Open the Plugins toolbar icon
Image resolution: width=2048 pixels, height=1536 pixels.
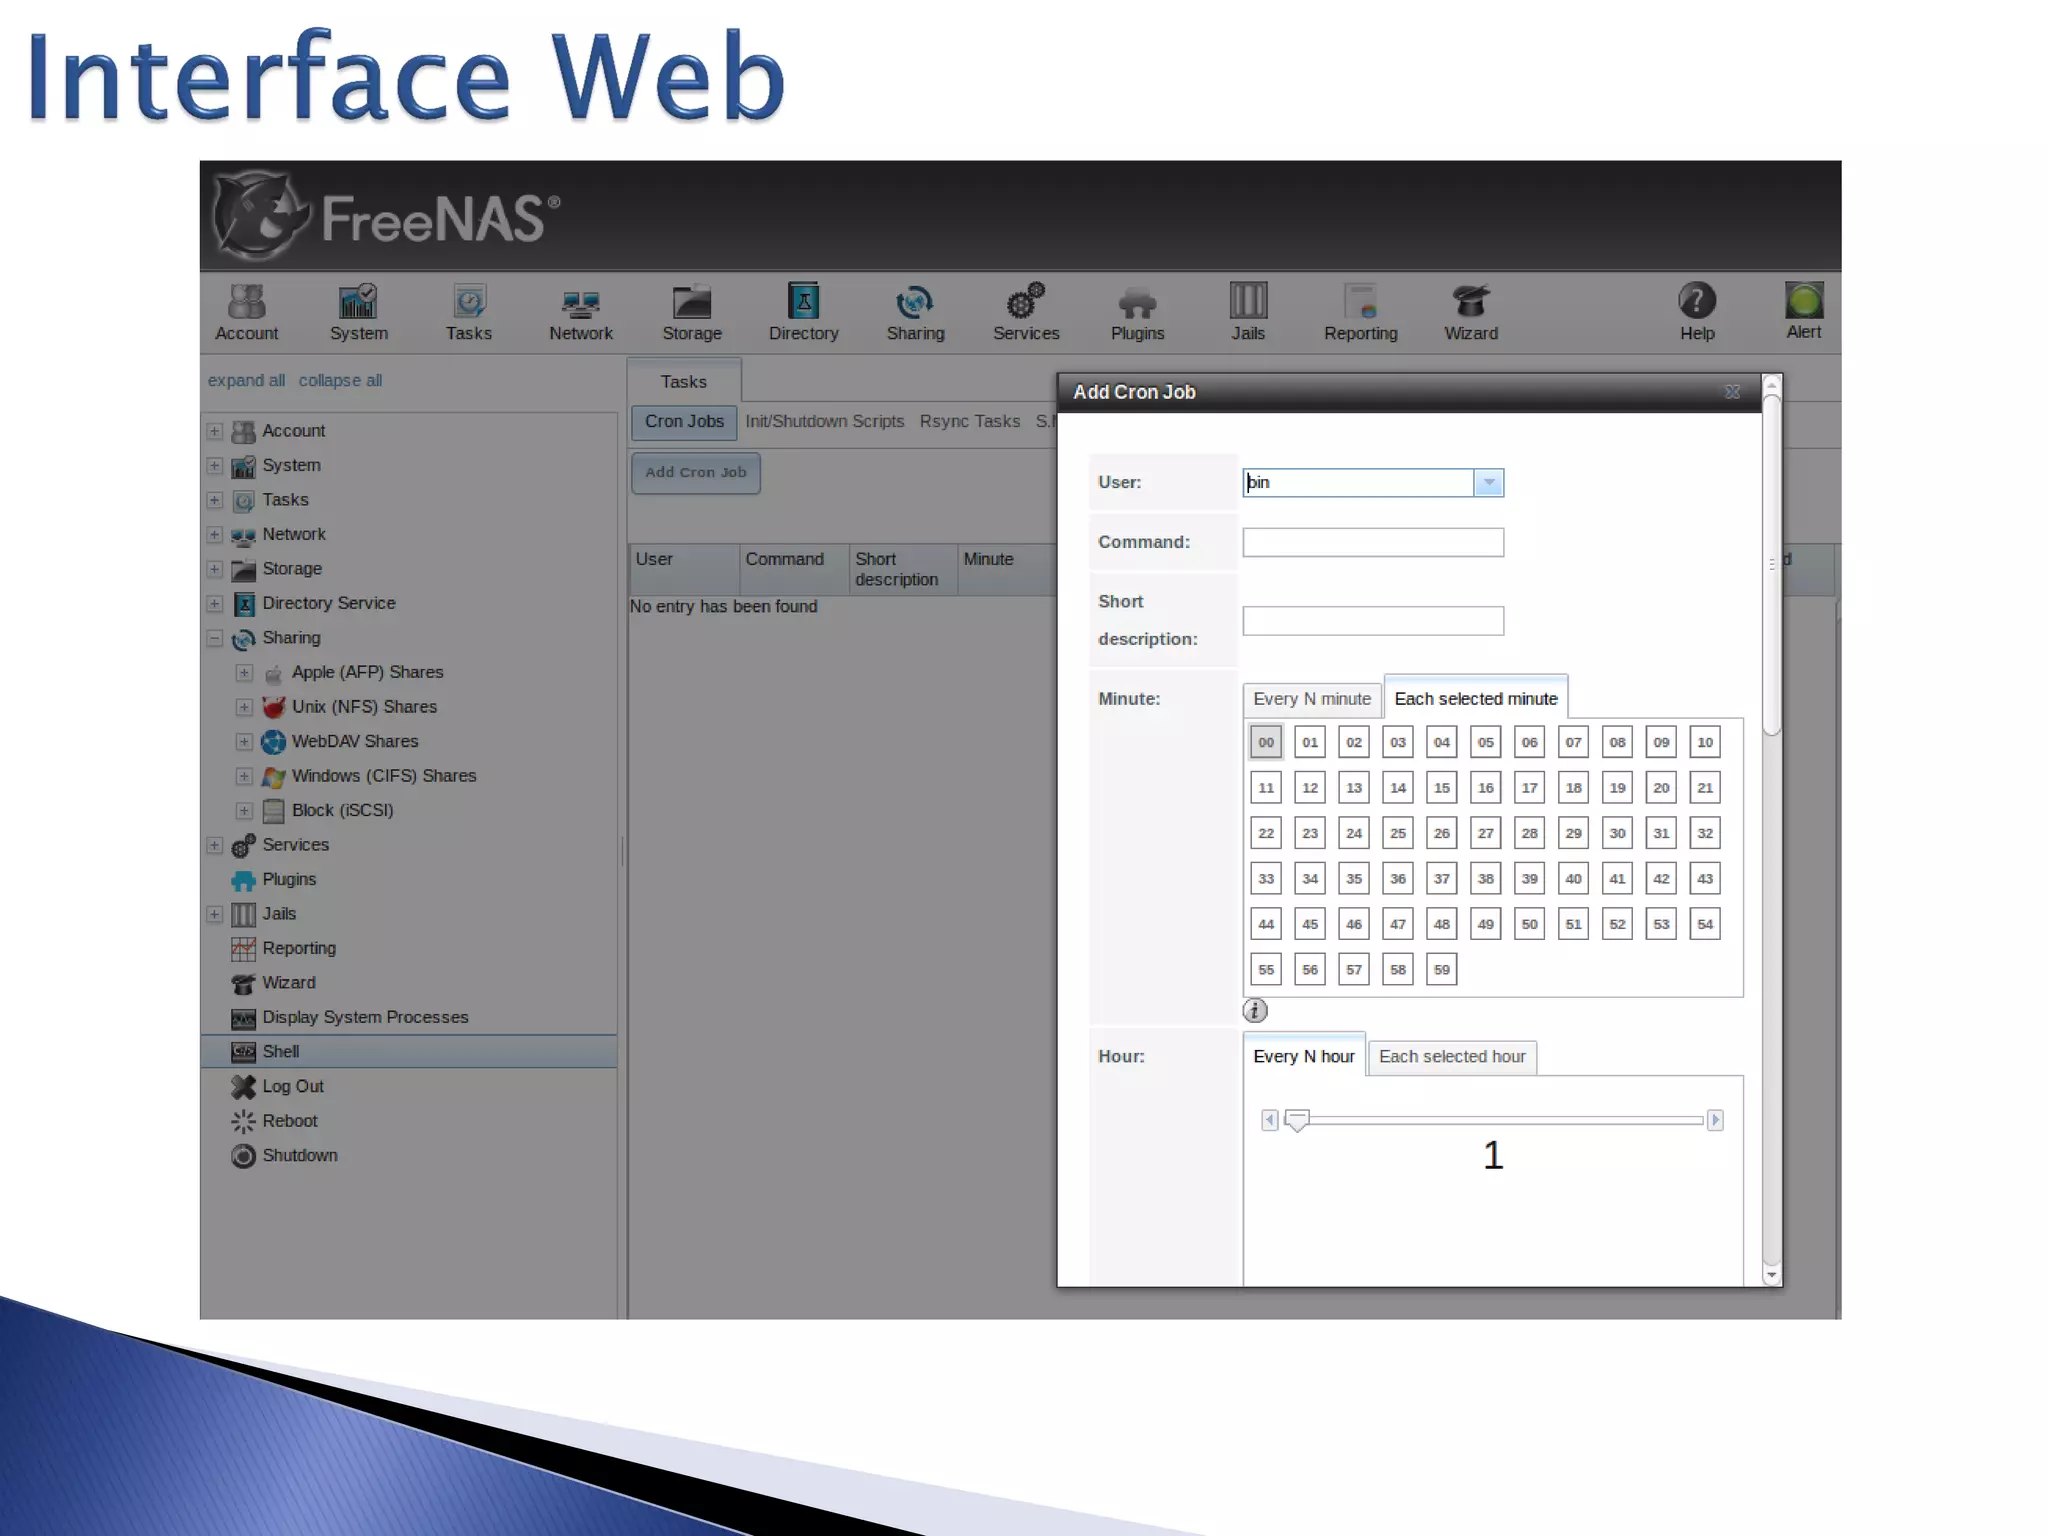(1137, 303)
